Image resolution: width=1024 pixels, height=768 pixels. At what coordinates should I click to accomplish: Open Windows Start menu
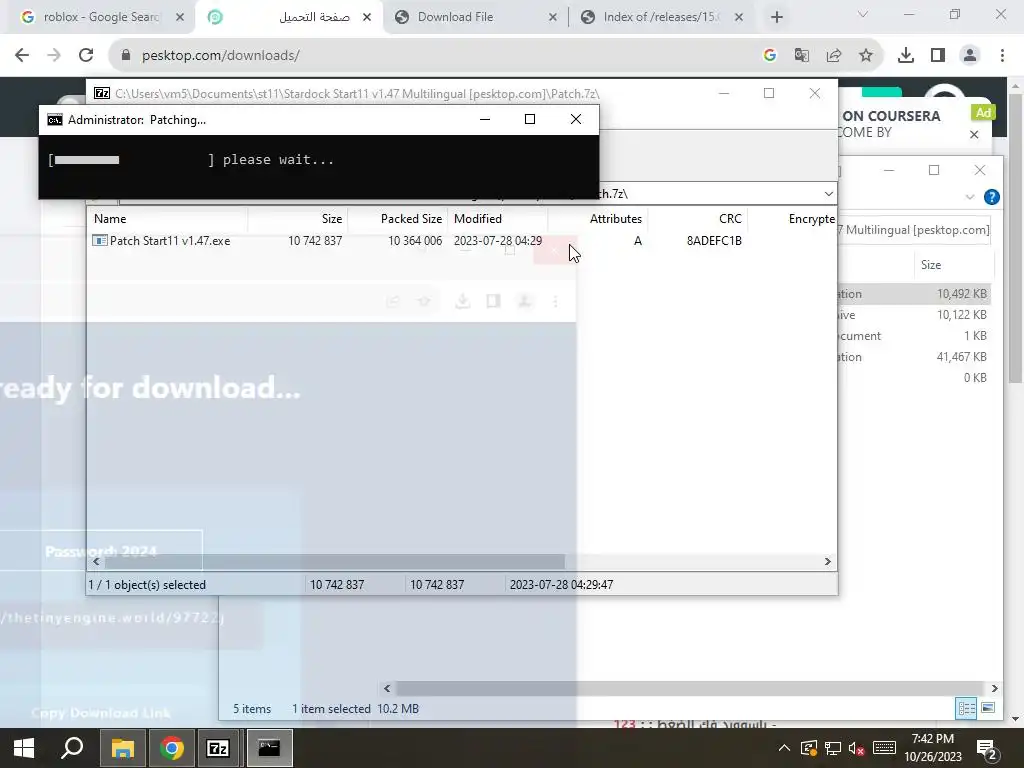coord(24,748)
